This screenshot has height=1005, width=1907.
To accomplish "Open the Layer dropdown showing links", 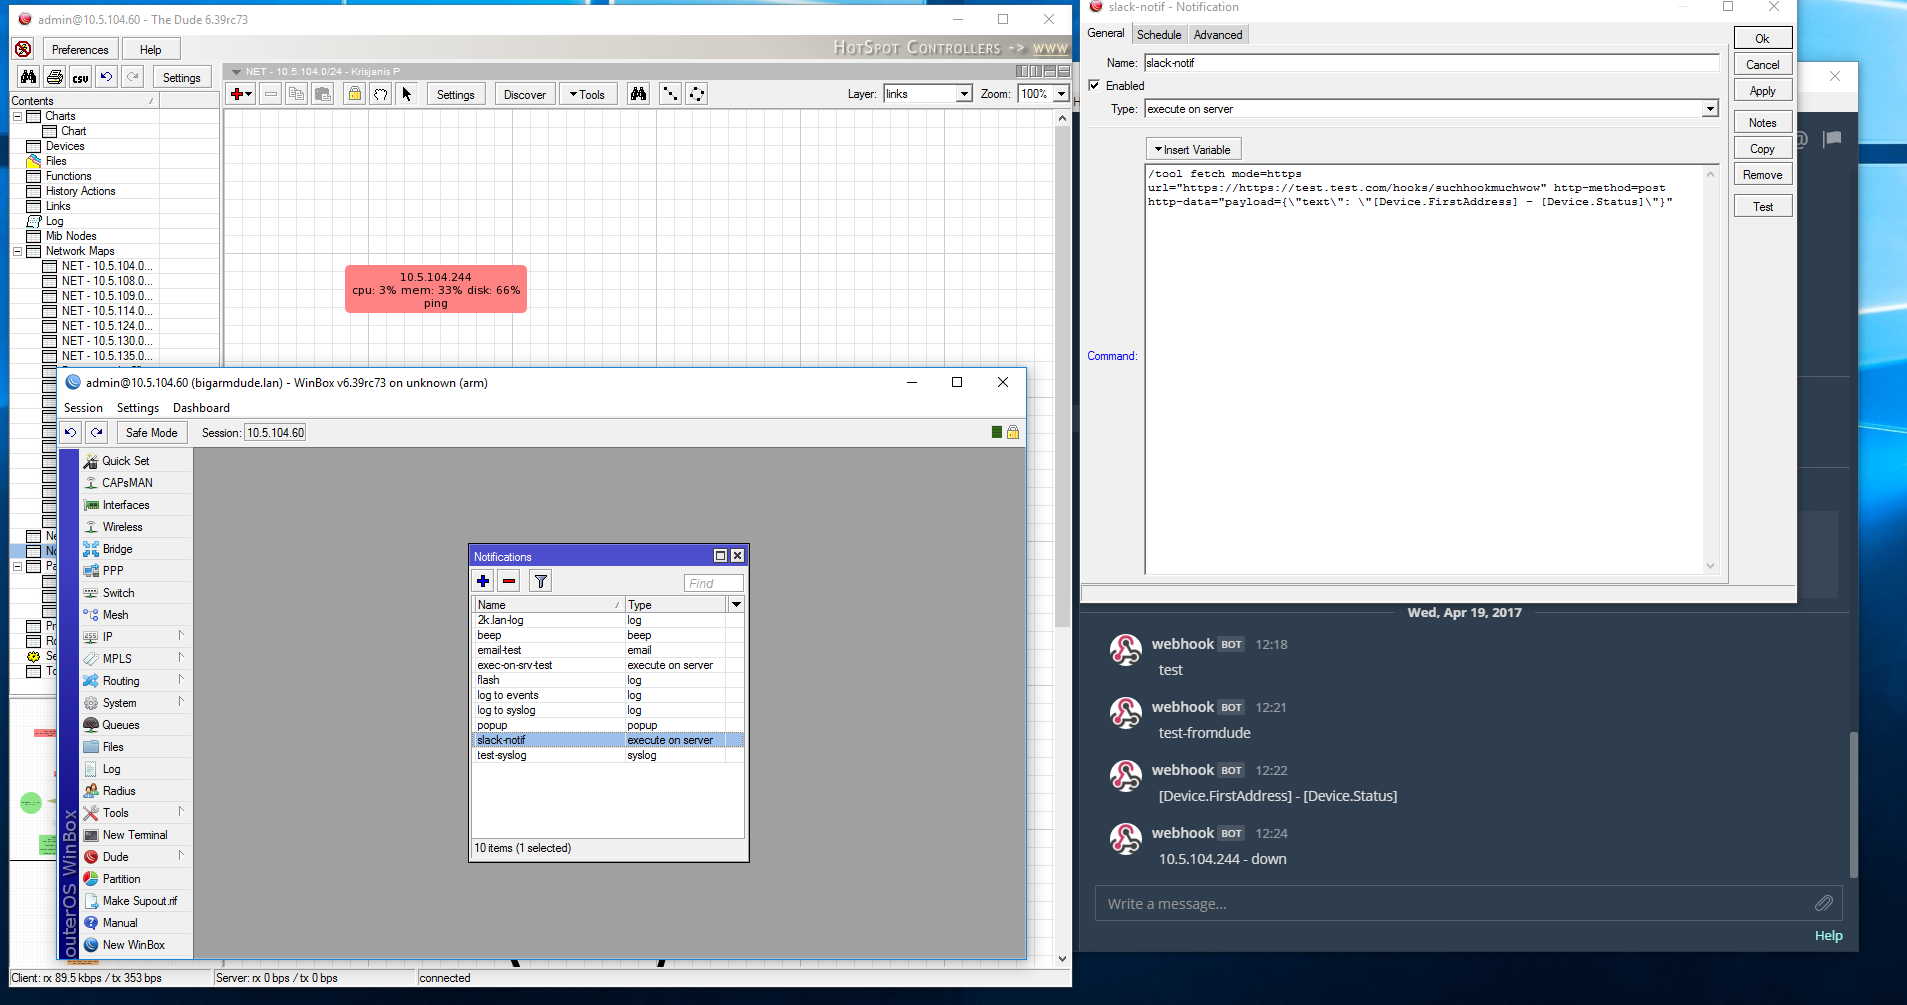I will (964, 94).
